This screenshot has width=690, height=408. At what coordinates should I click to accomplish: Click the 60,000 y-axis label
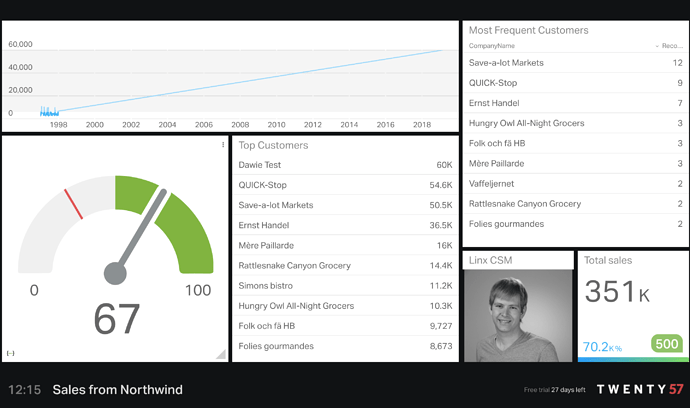pos(20,44)
